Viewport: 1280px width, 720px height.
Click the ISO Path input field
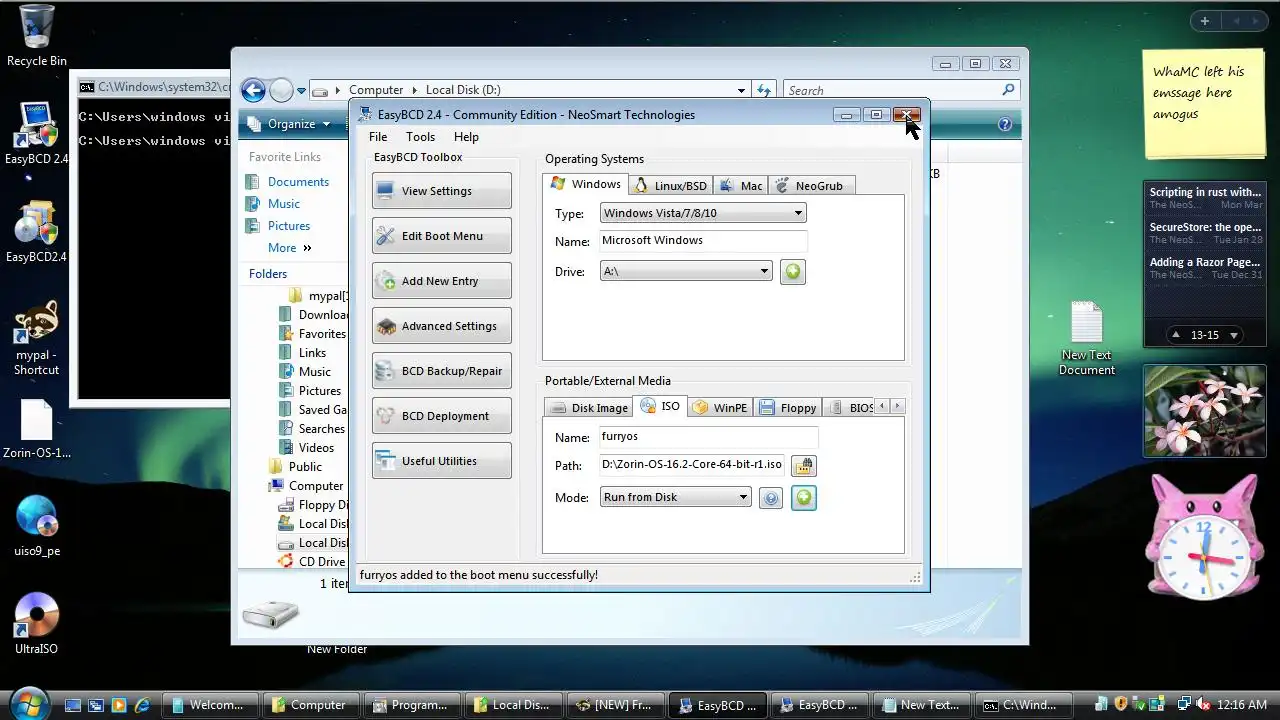(692, 465)
